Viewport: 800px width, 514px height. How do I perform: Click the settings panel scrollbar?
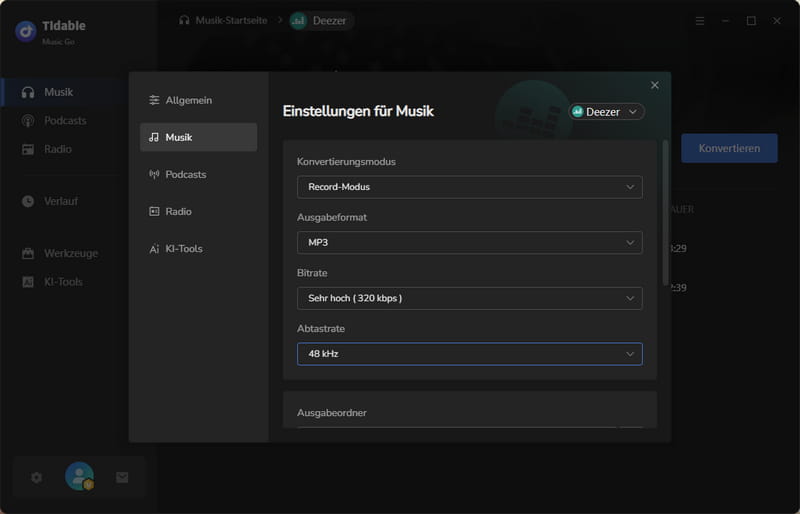click(x=665, y=213)
